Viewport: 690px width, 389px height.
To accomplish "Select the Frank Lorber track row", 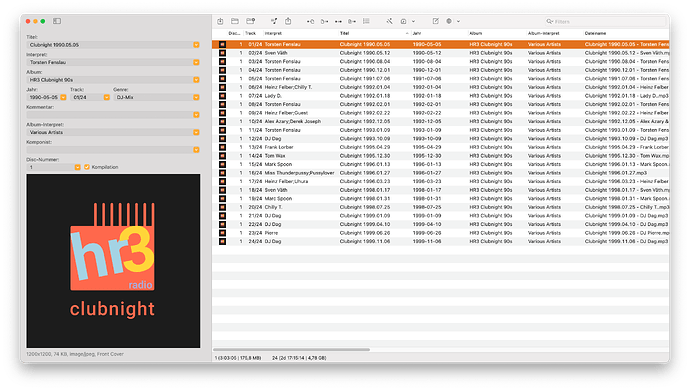I will (440, 147).
